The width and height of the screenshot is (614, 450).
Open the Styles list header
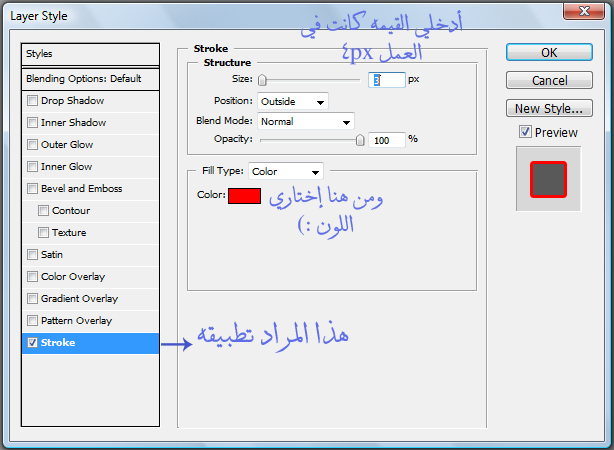pyautogui.click(x=90, y=54)
